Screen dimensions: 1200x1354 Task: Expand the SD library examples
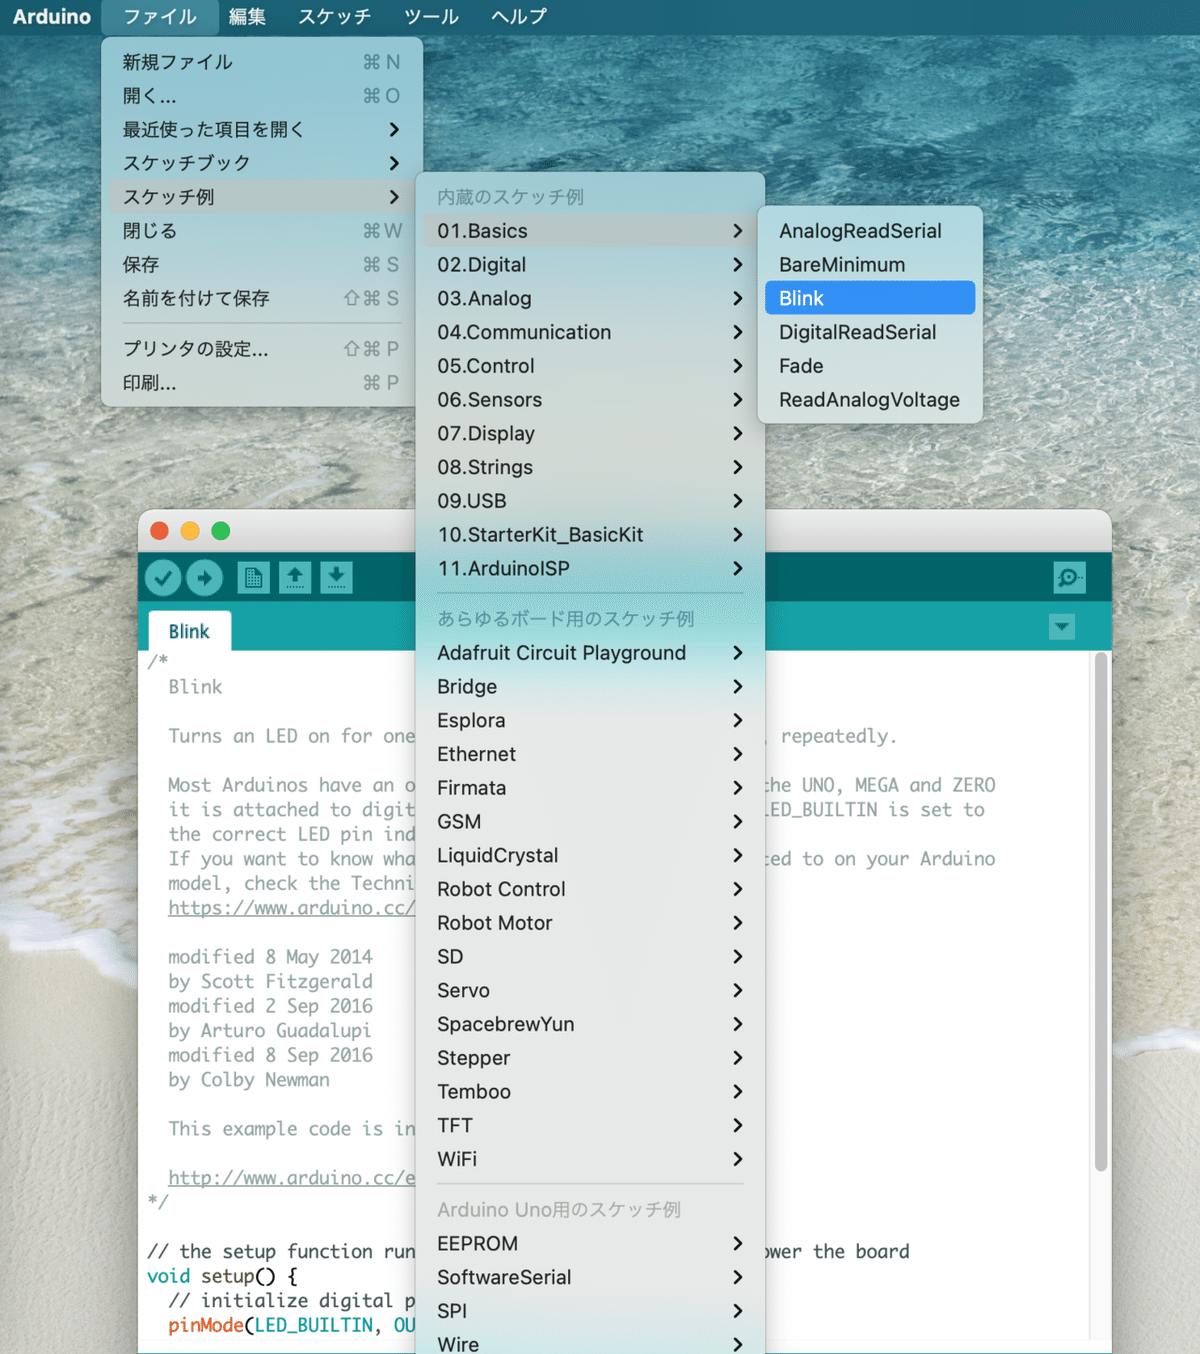pos(590,957)
